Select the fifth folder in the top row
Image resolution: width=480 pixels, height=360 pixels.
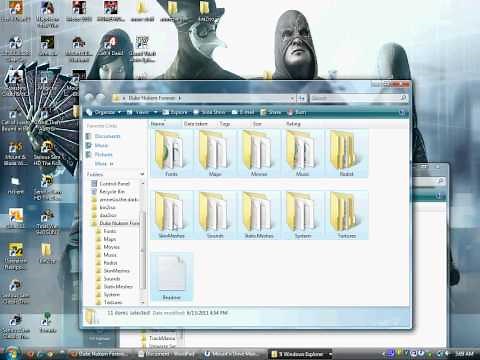point(346,153)
